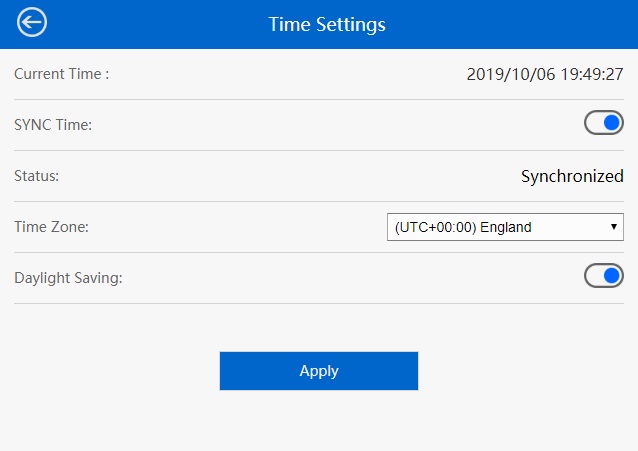Viewport: 638px width, 451px height.
Task: Go back using the arrow icon
Action: tap(32, 22)
